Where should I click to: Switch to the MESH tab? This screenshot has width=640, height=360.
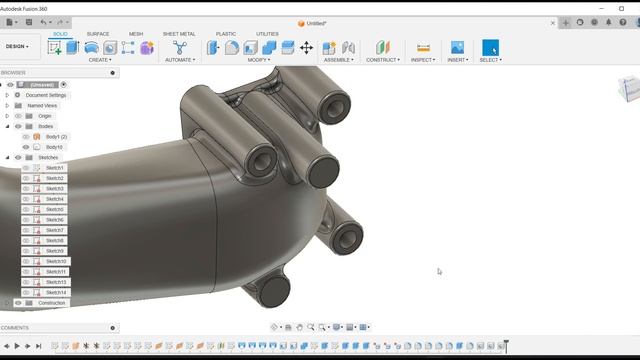pos(136,34)
